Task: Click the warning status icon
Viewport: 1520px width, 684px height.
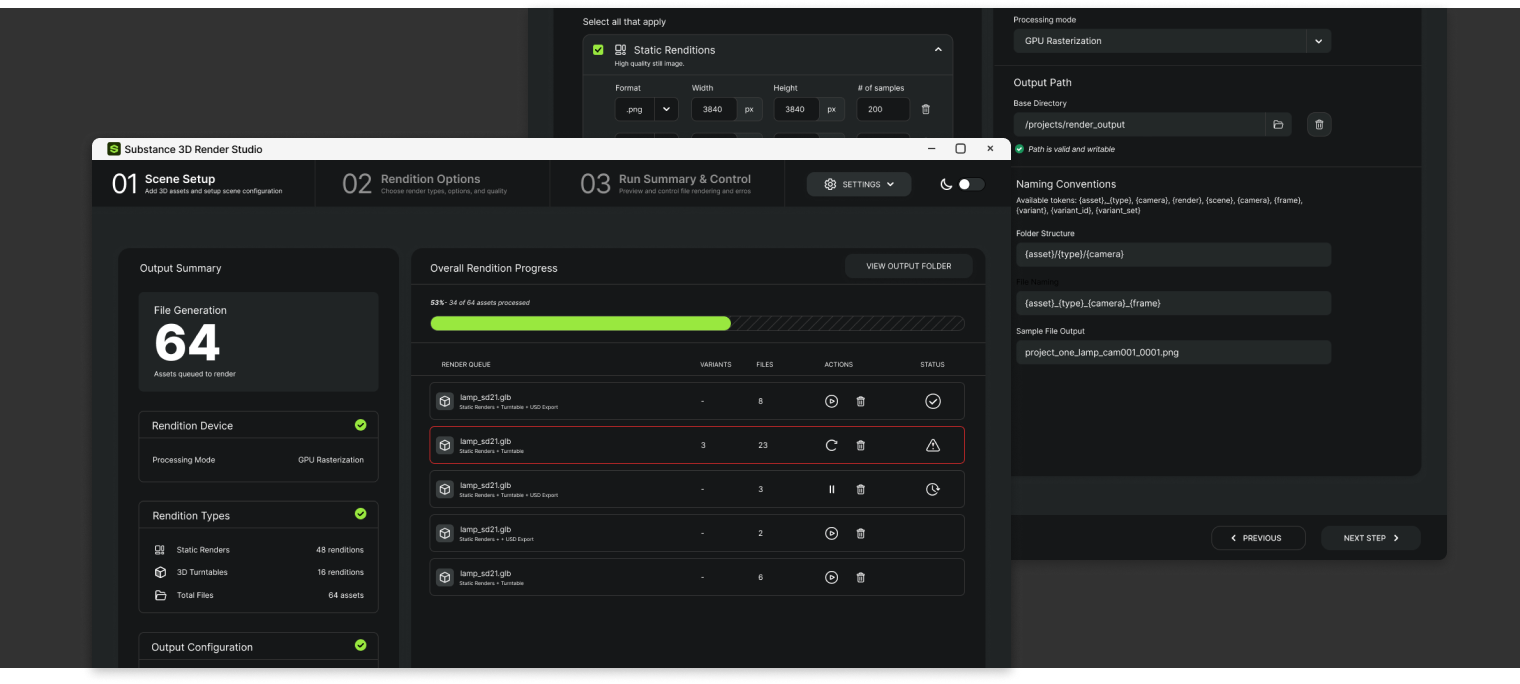Action: click(932, 445)
